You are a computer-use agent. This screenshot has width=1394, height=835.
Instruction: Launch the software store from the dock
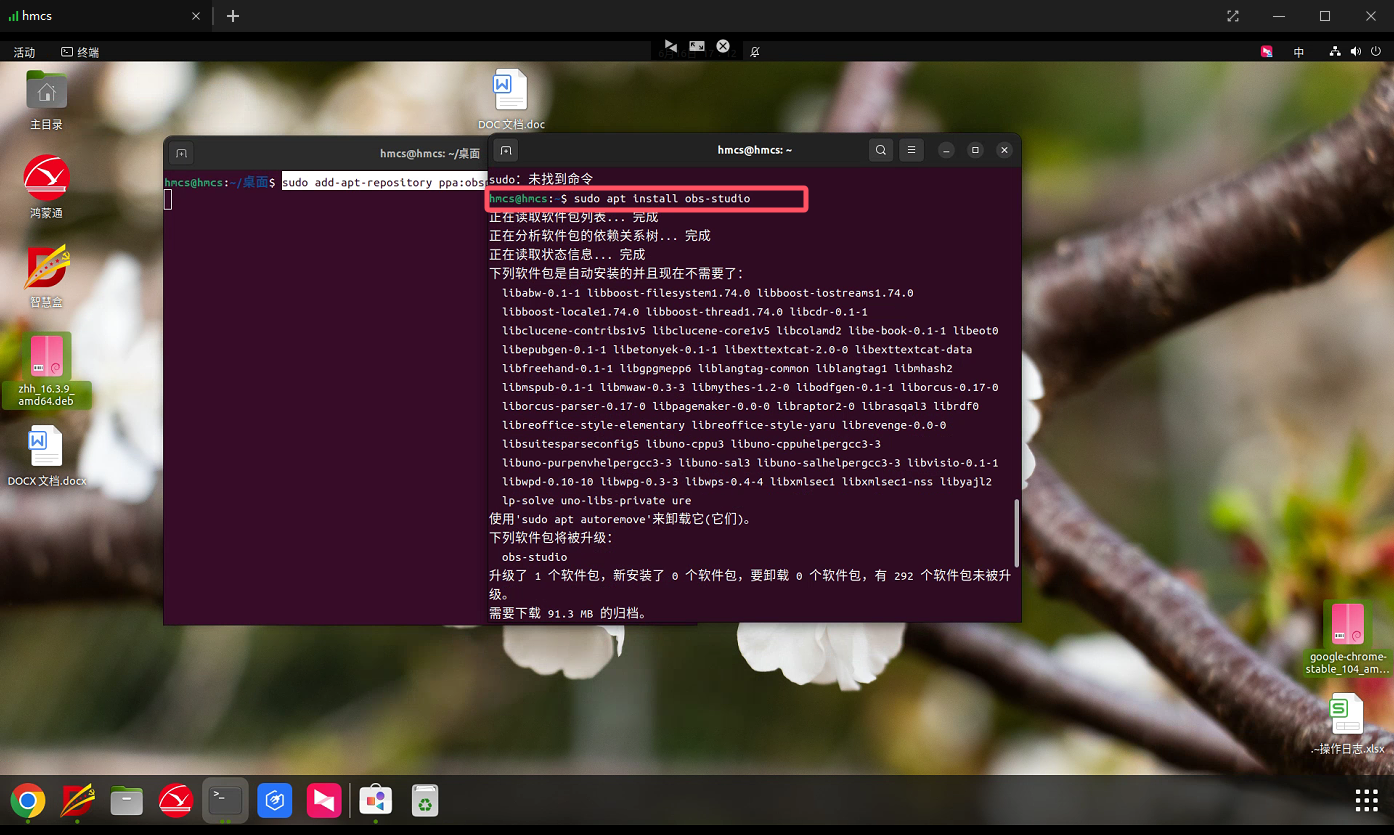pos(376,800)
